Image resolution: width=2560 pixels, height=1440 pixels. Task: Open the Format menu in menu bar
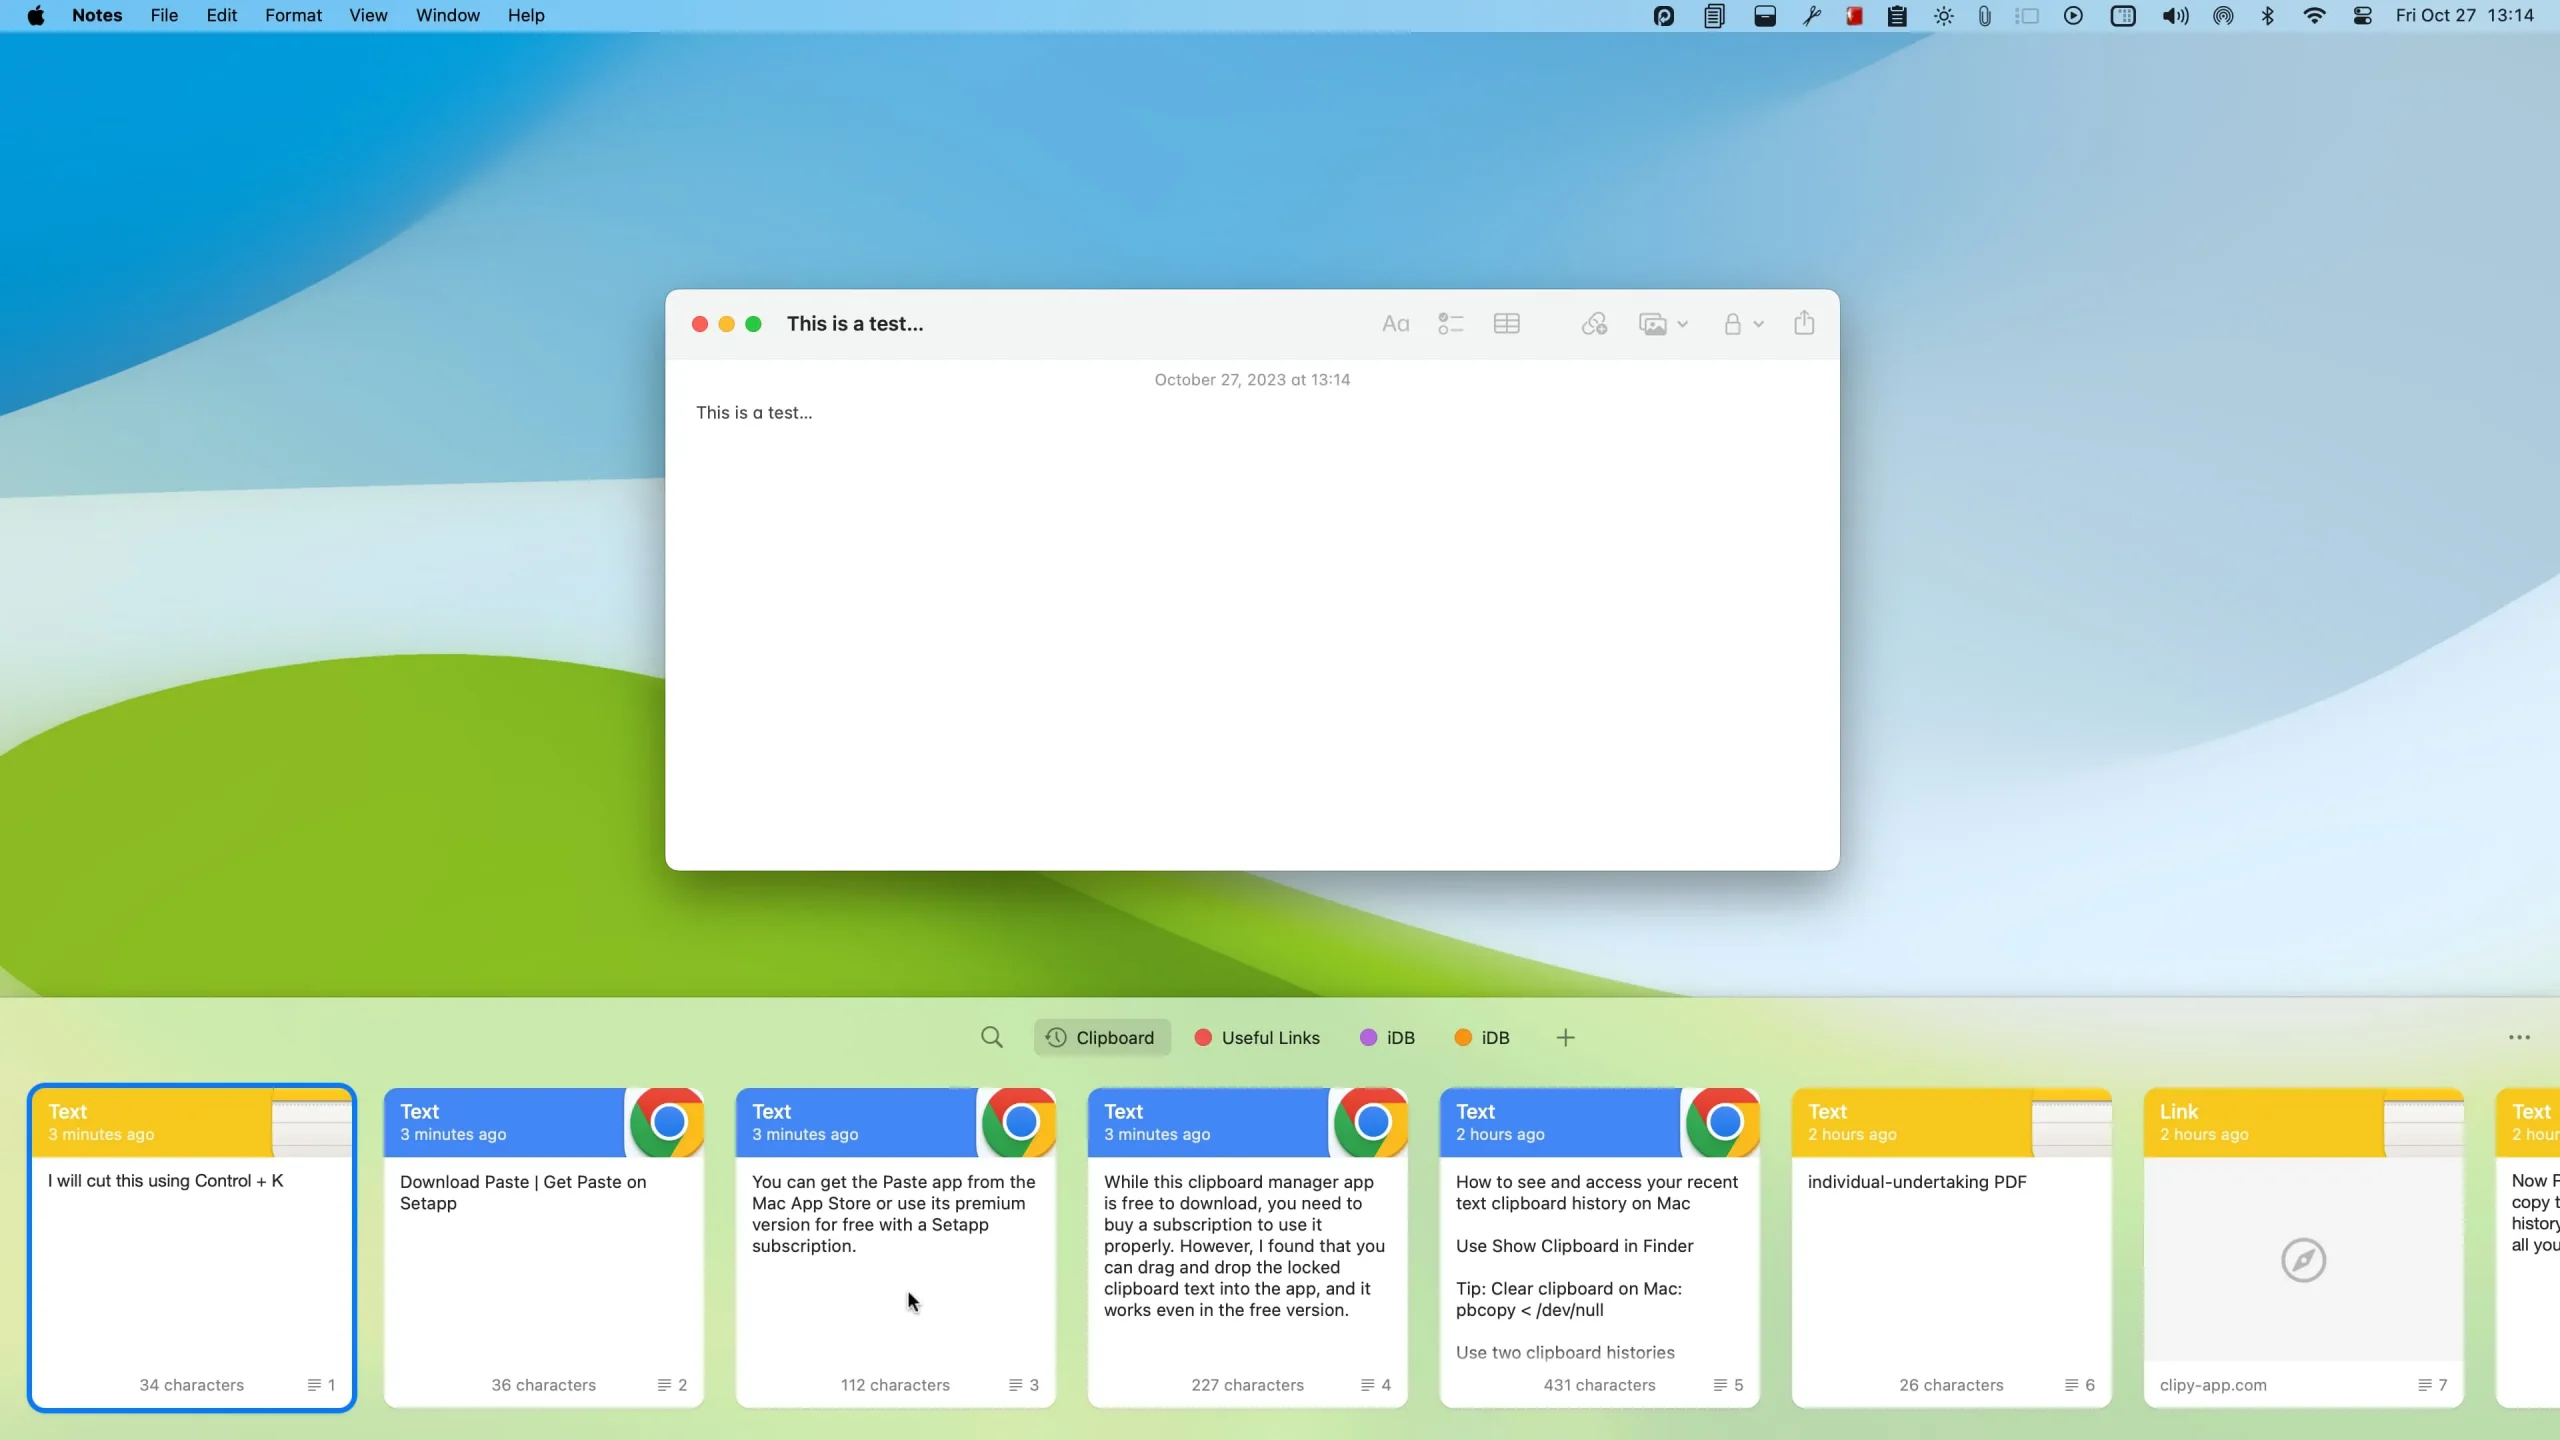pyautogui.click(x=292, y=14)
